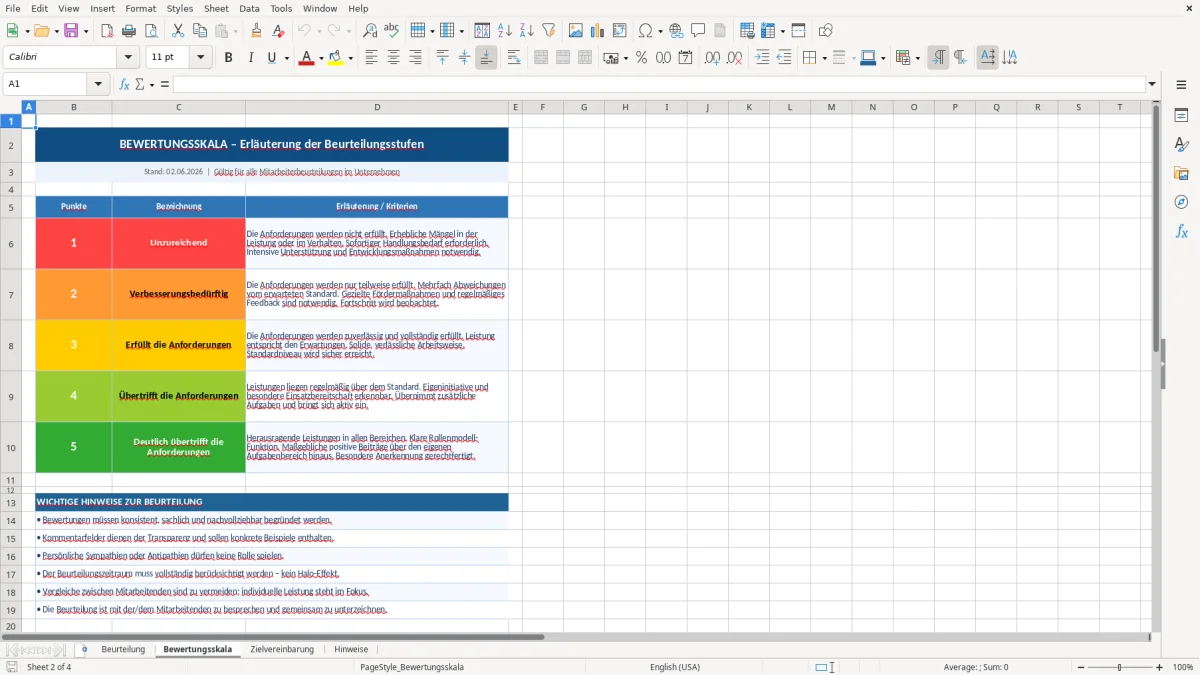Insert an image

576,31
